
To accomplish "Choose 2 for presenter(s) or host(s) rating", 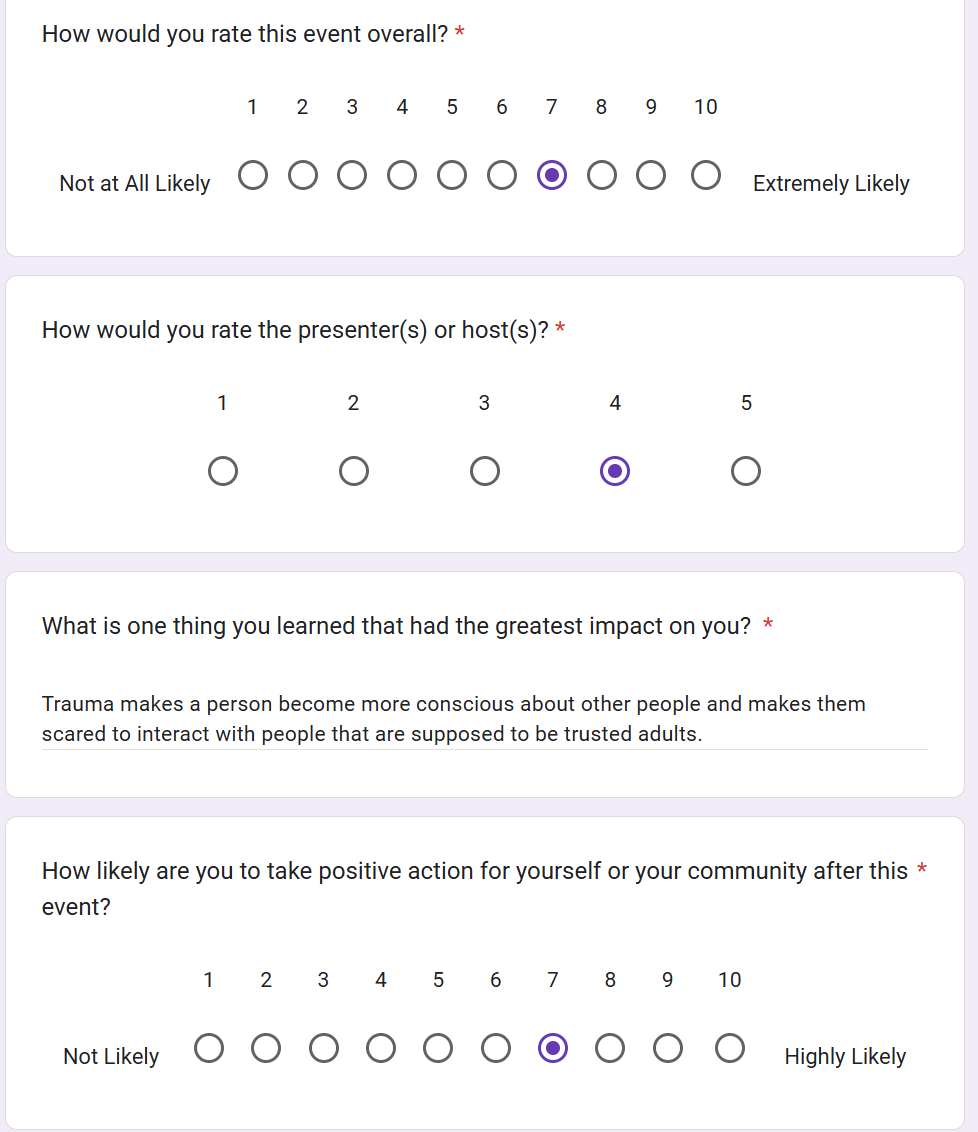I will (x=354, y=471).
